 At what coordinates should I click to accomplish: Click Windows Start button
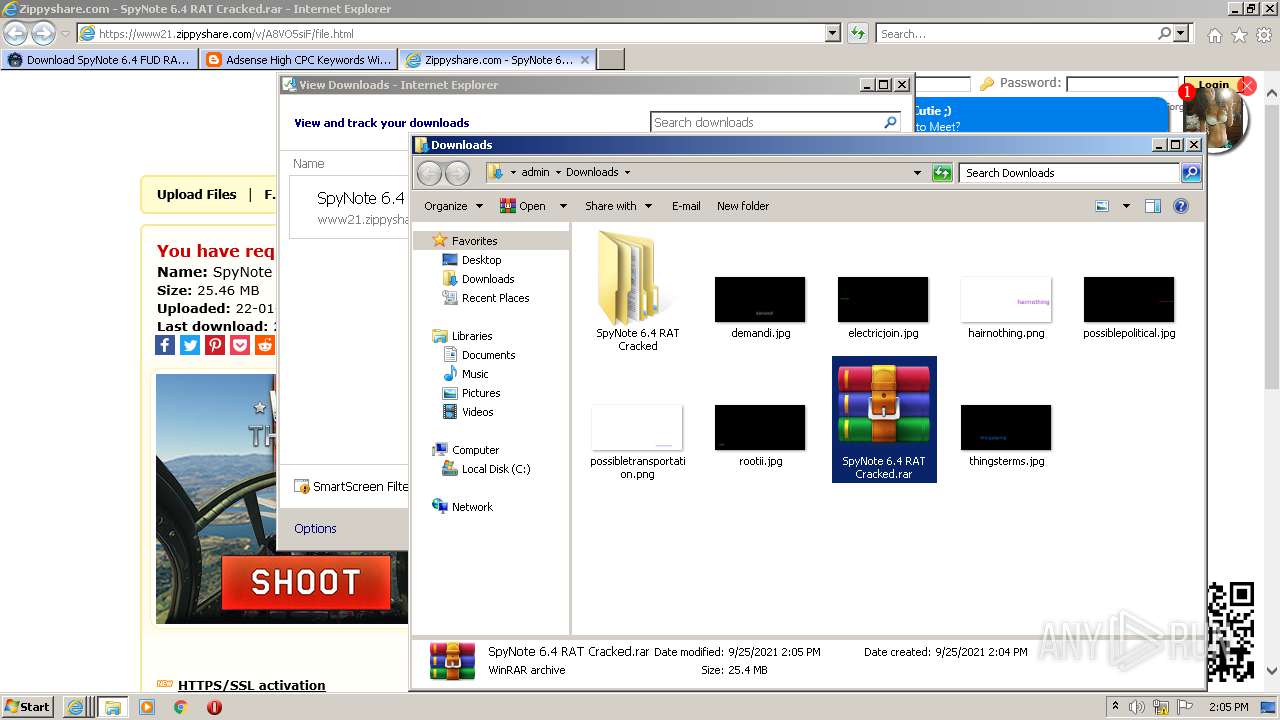pos(28,706)
